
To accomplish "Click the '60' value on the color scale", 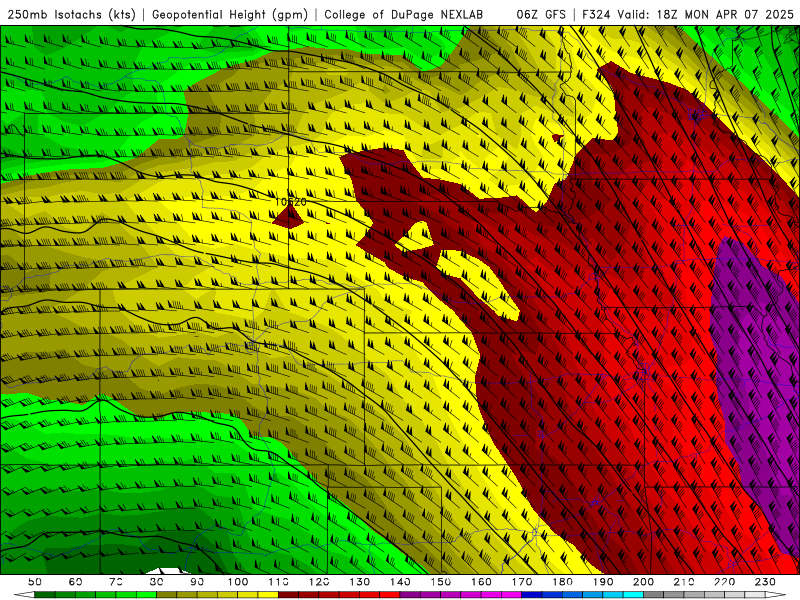I will (76, 582).
